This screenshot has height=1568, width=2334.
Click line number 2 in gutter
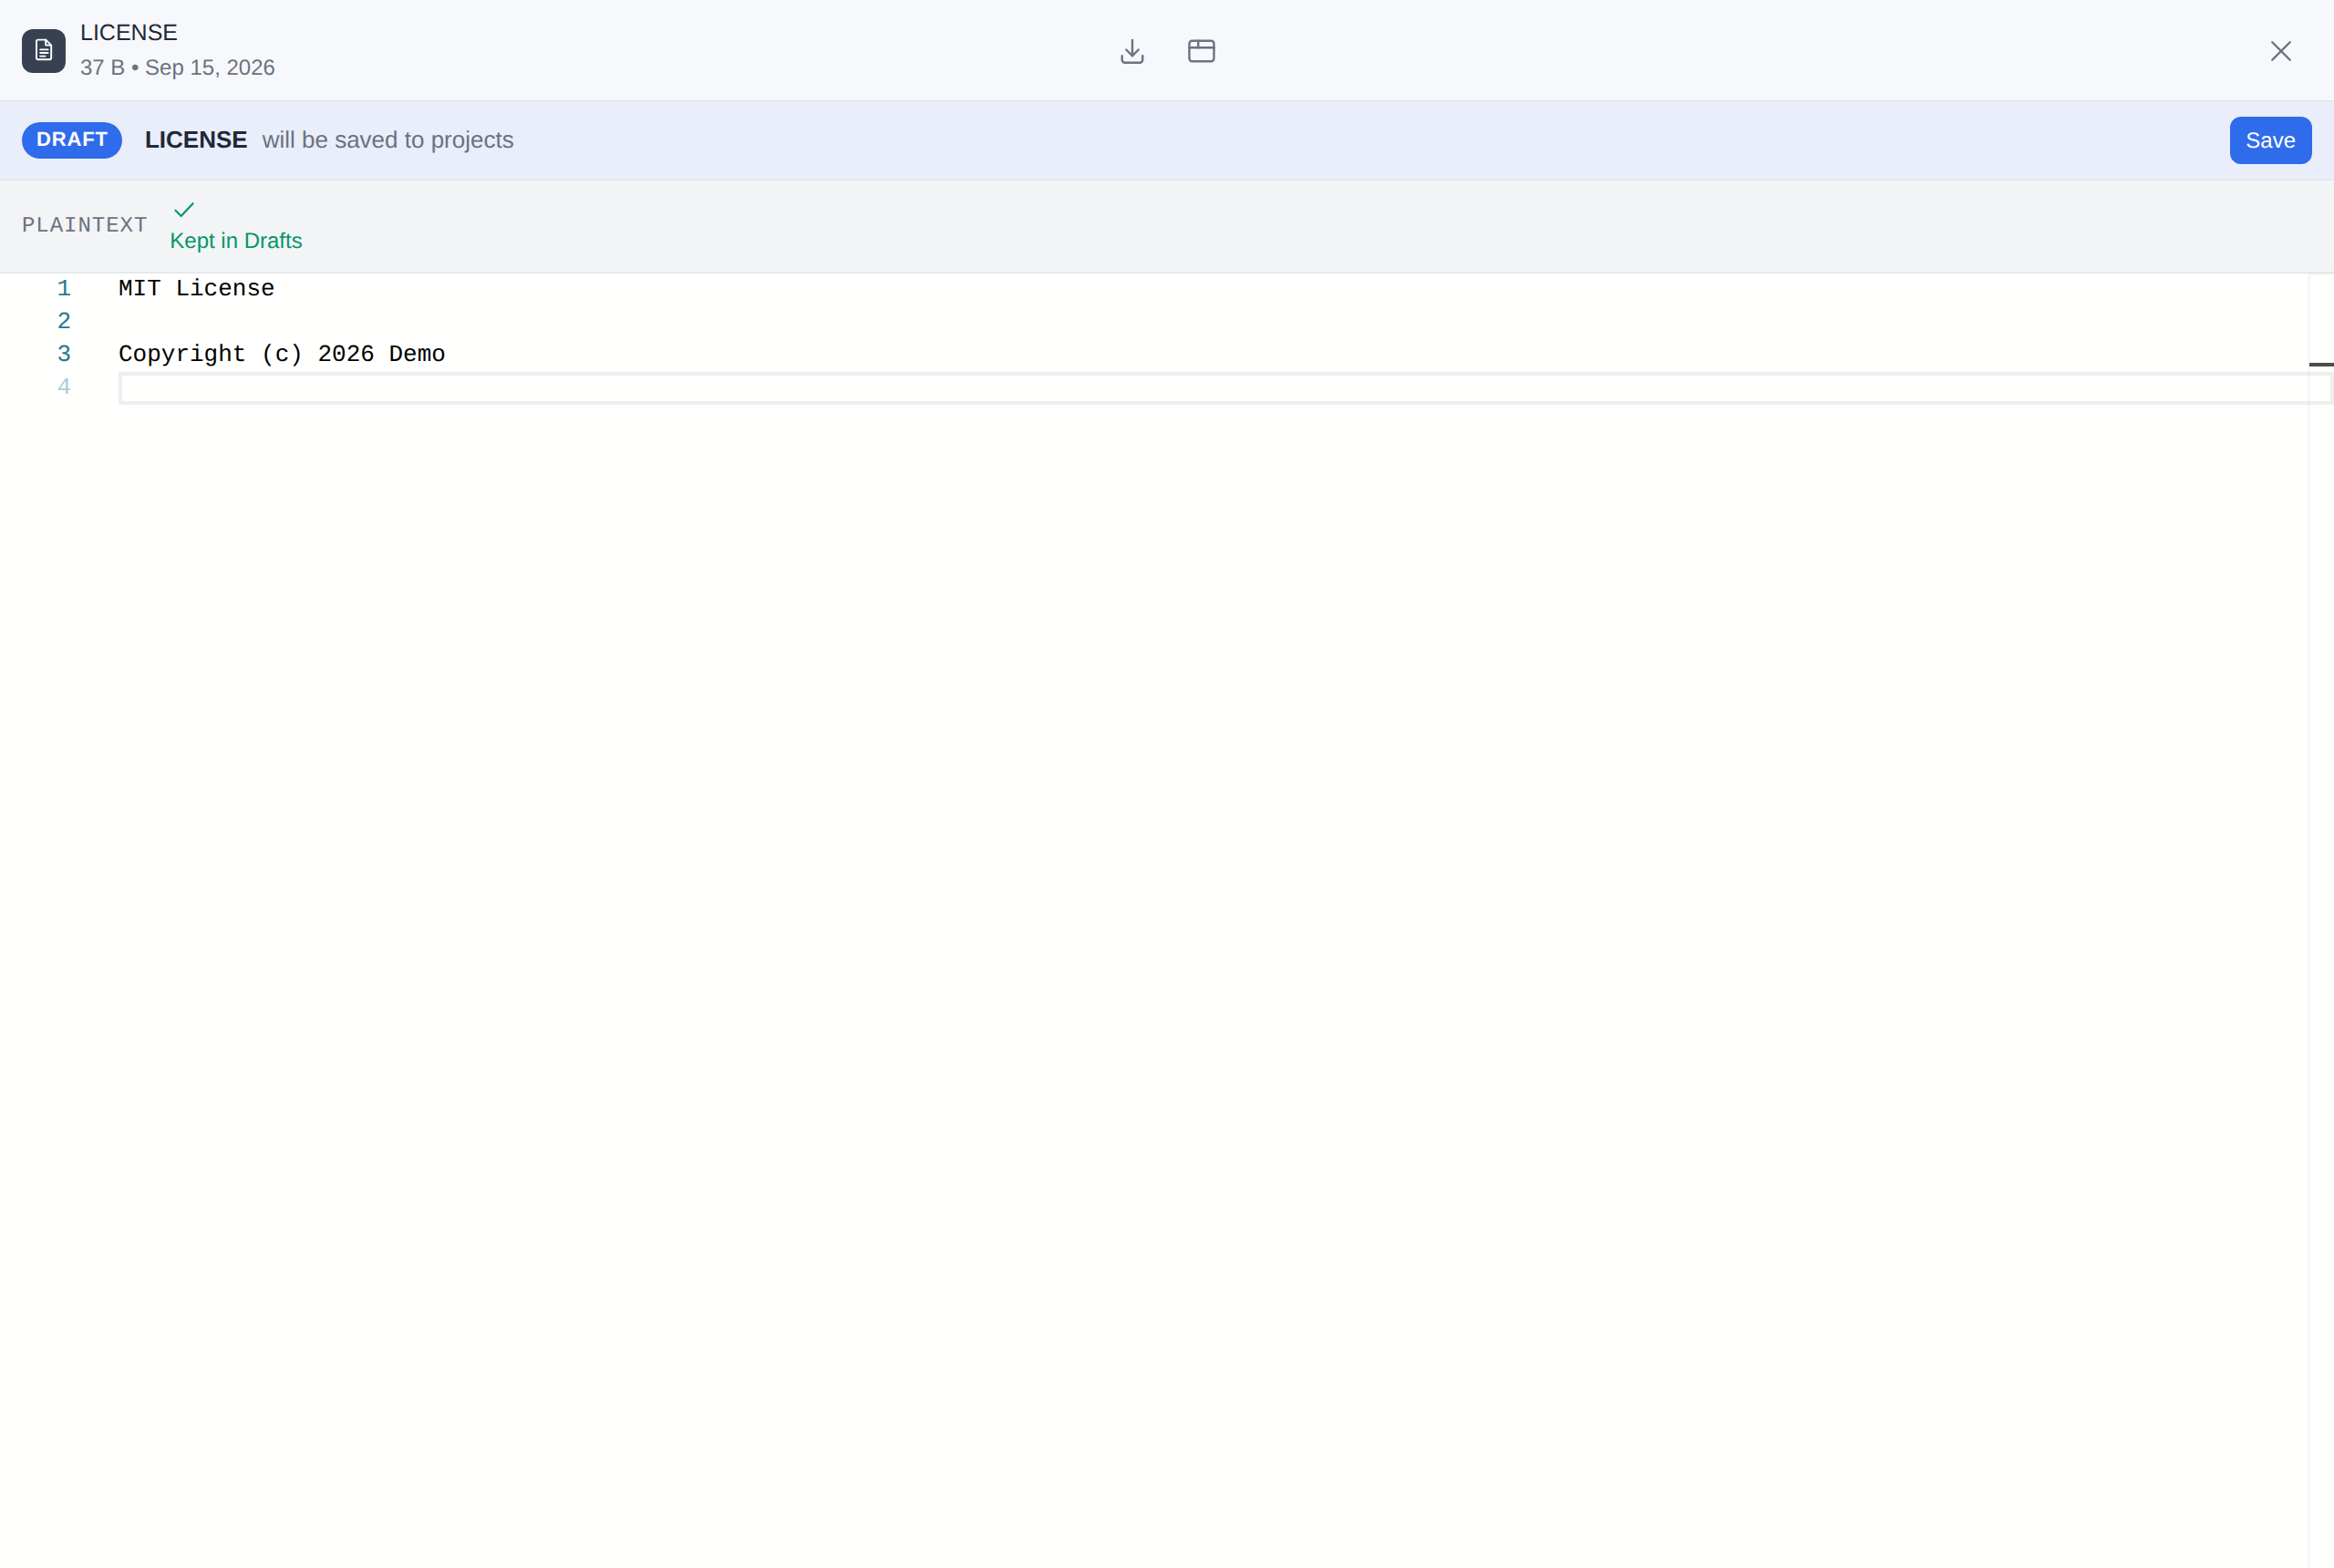[64, 321]
